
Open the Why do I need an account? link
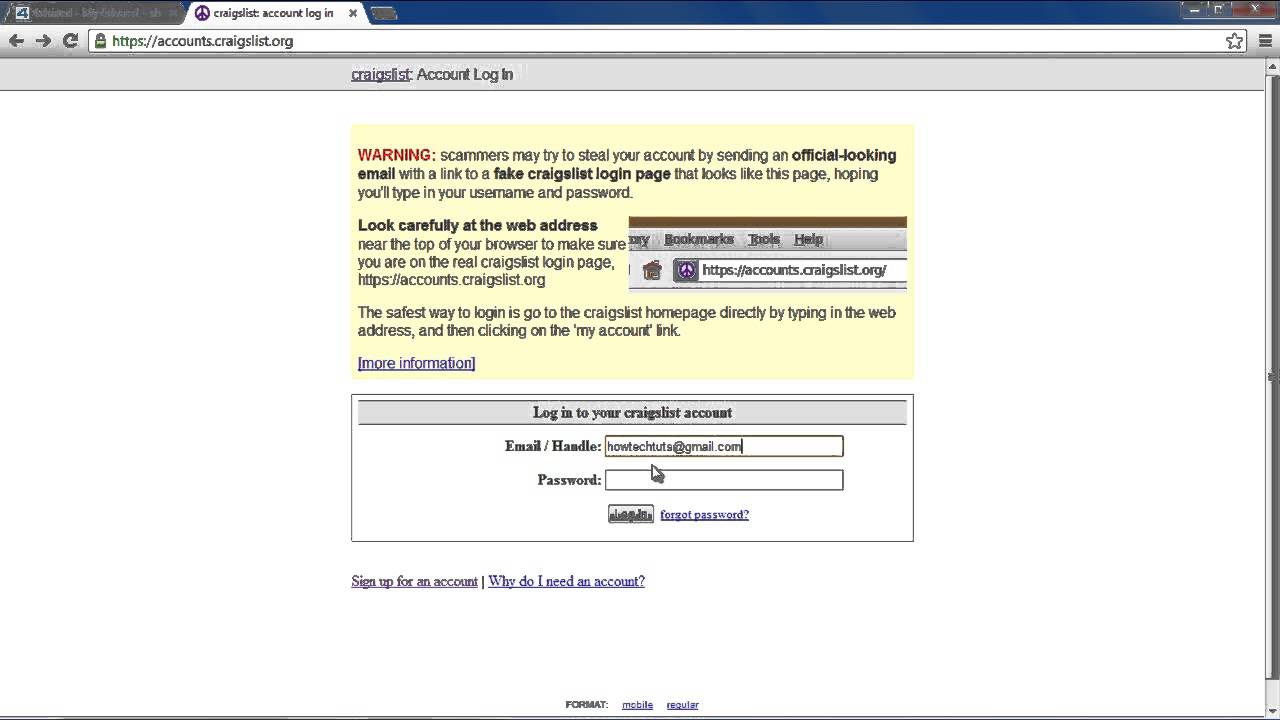tap(566, 581)
